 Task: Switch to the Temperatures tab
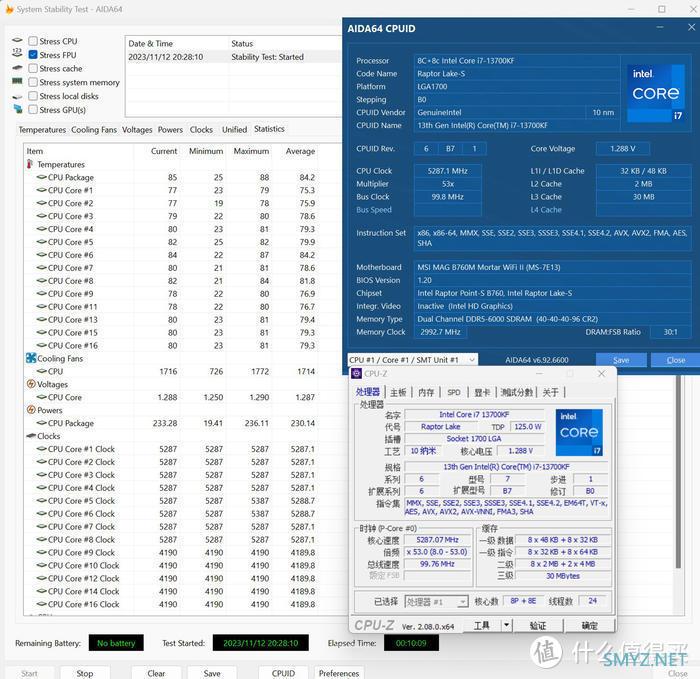(42, 130)
